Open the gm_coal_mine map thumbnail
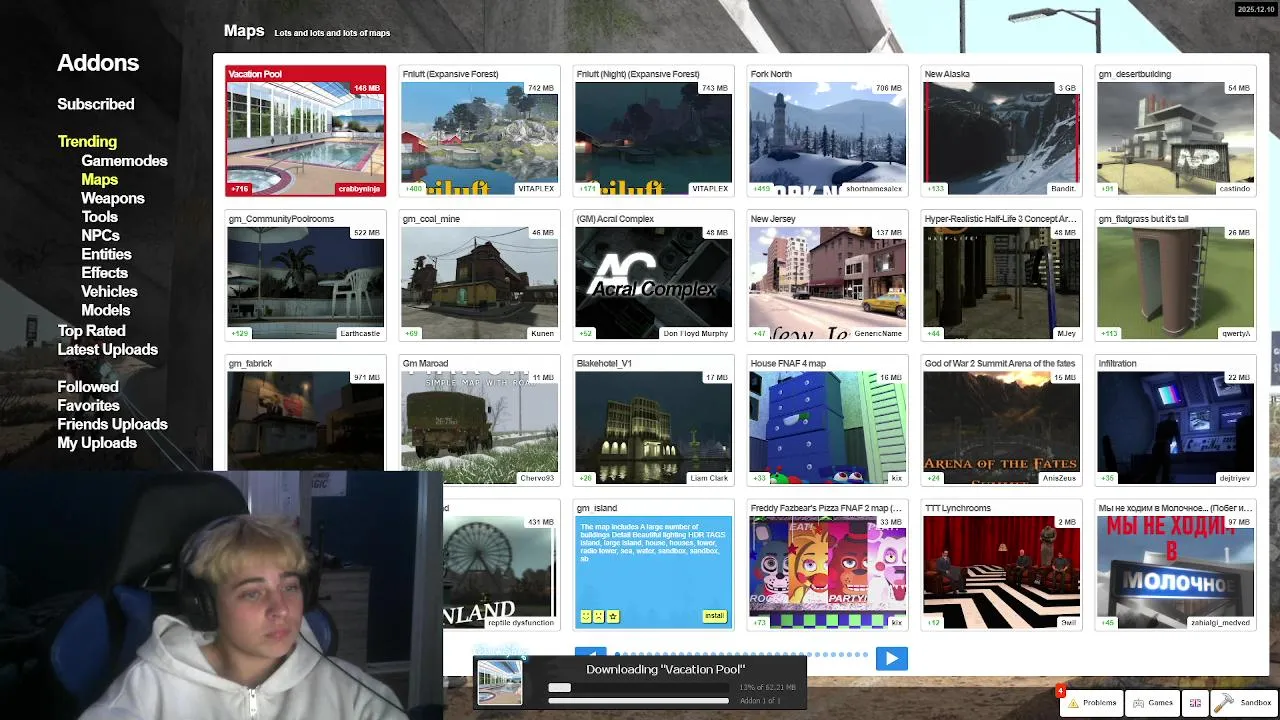Viewport: 1280px width, 720px height. point(479,276)
